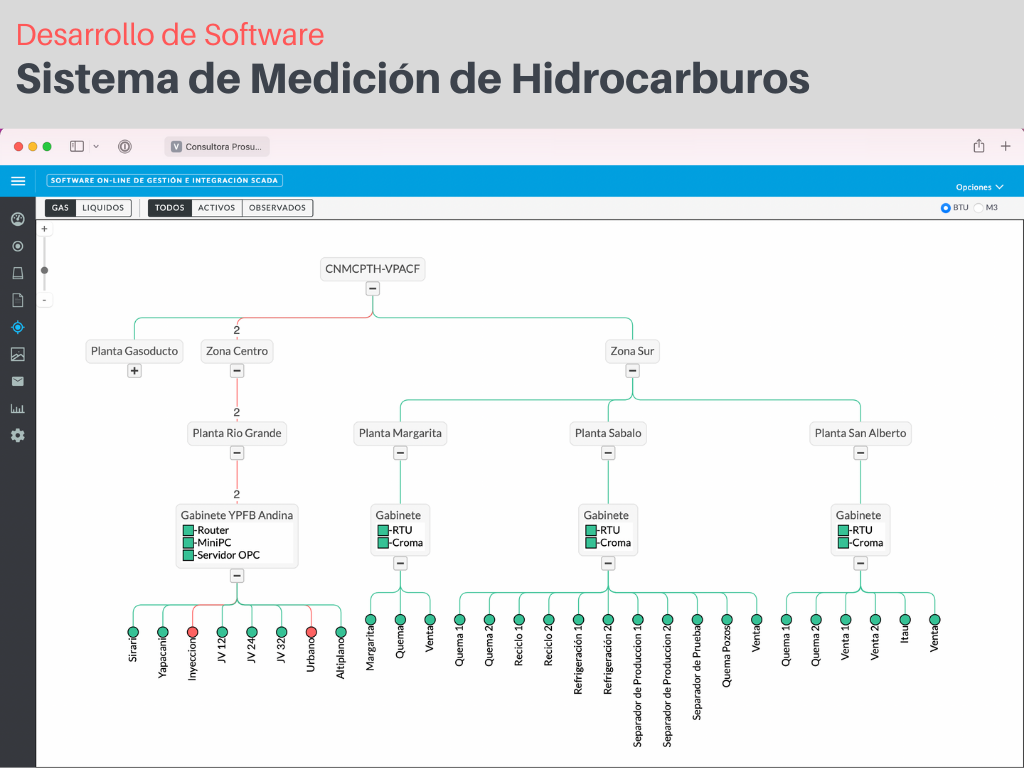Image resolution: width=1024 pixels, height=768 pixels.
Task: Click the Separador de Prueba green node
Action: [x=697, y=620]
